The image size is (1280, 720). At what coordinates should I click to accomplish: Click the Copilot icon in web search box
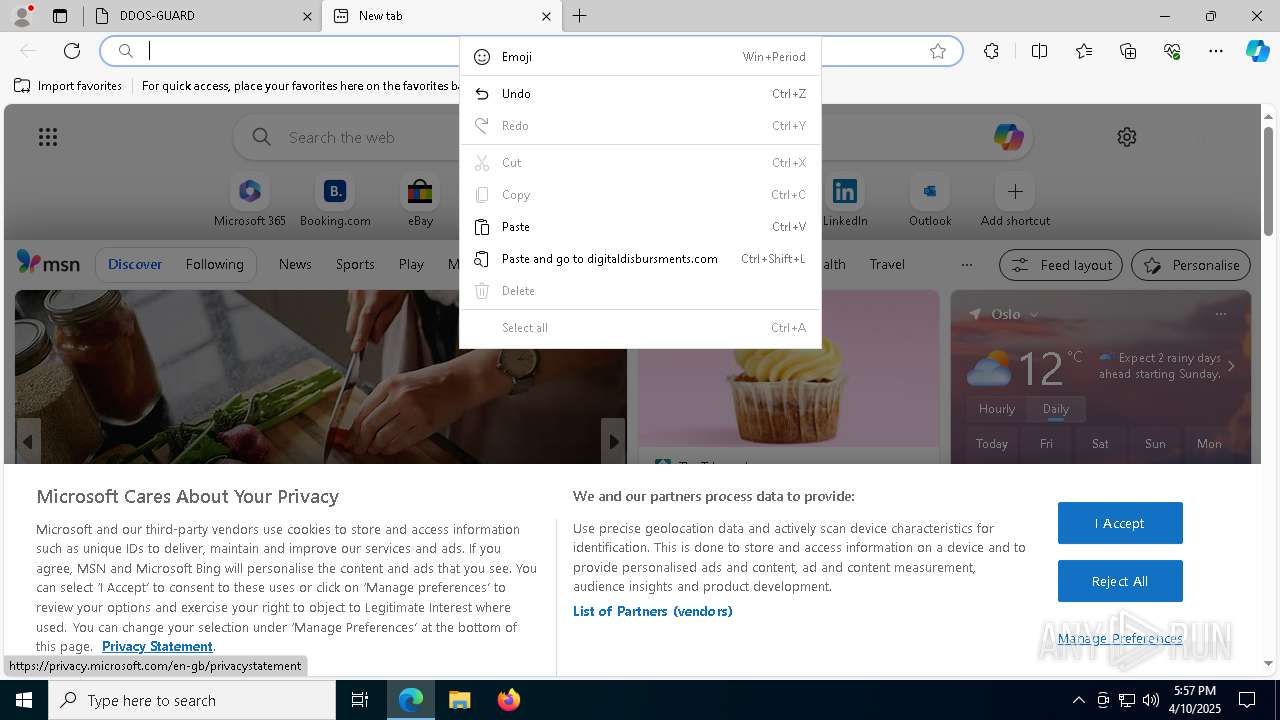pyautogui.click(x=1008, y=137)
